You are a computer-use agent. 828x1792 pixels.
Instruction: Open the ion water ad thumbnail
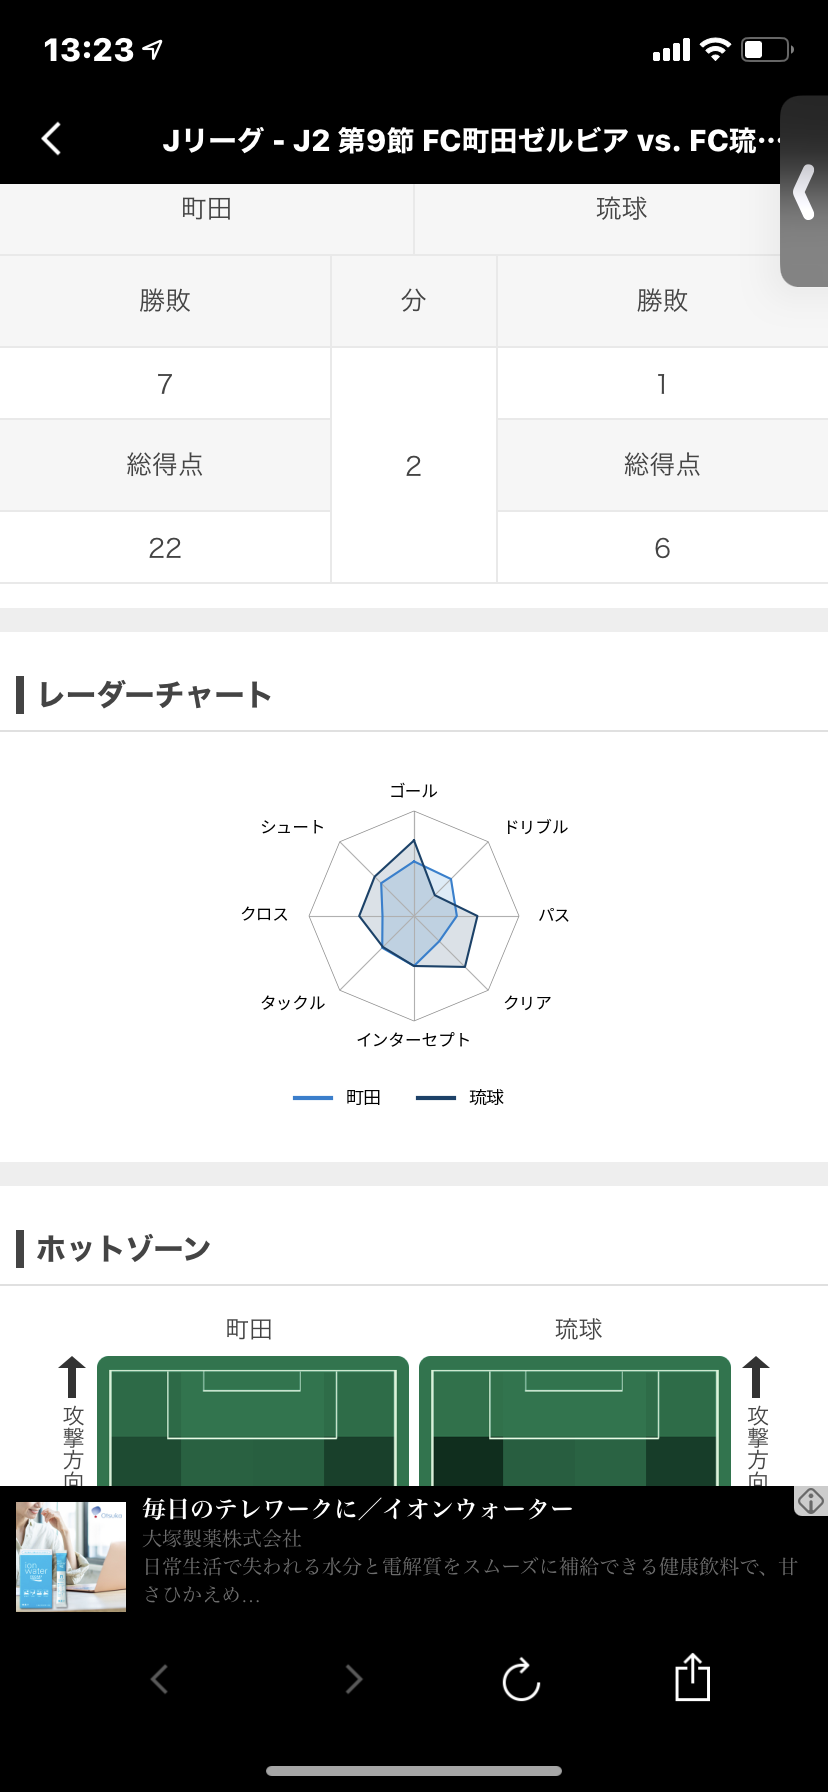(x=71, y=1557)
